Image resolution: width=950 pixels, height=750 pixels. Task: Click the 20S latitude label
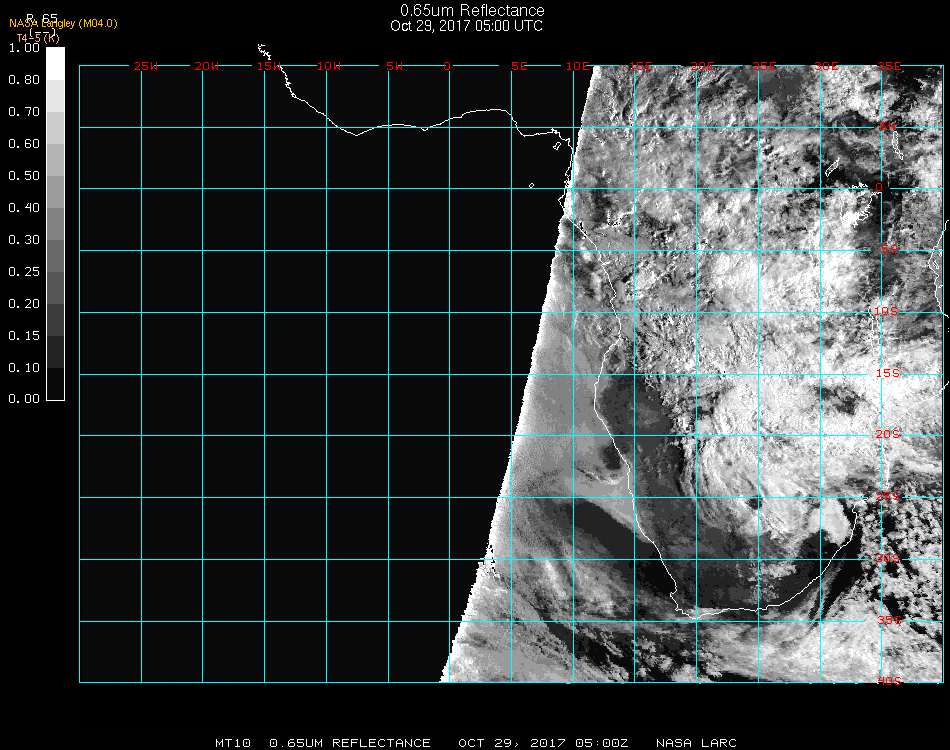(x=887, y=434)
